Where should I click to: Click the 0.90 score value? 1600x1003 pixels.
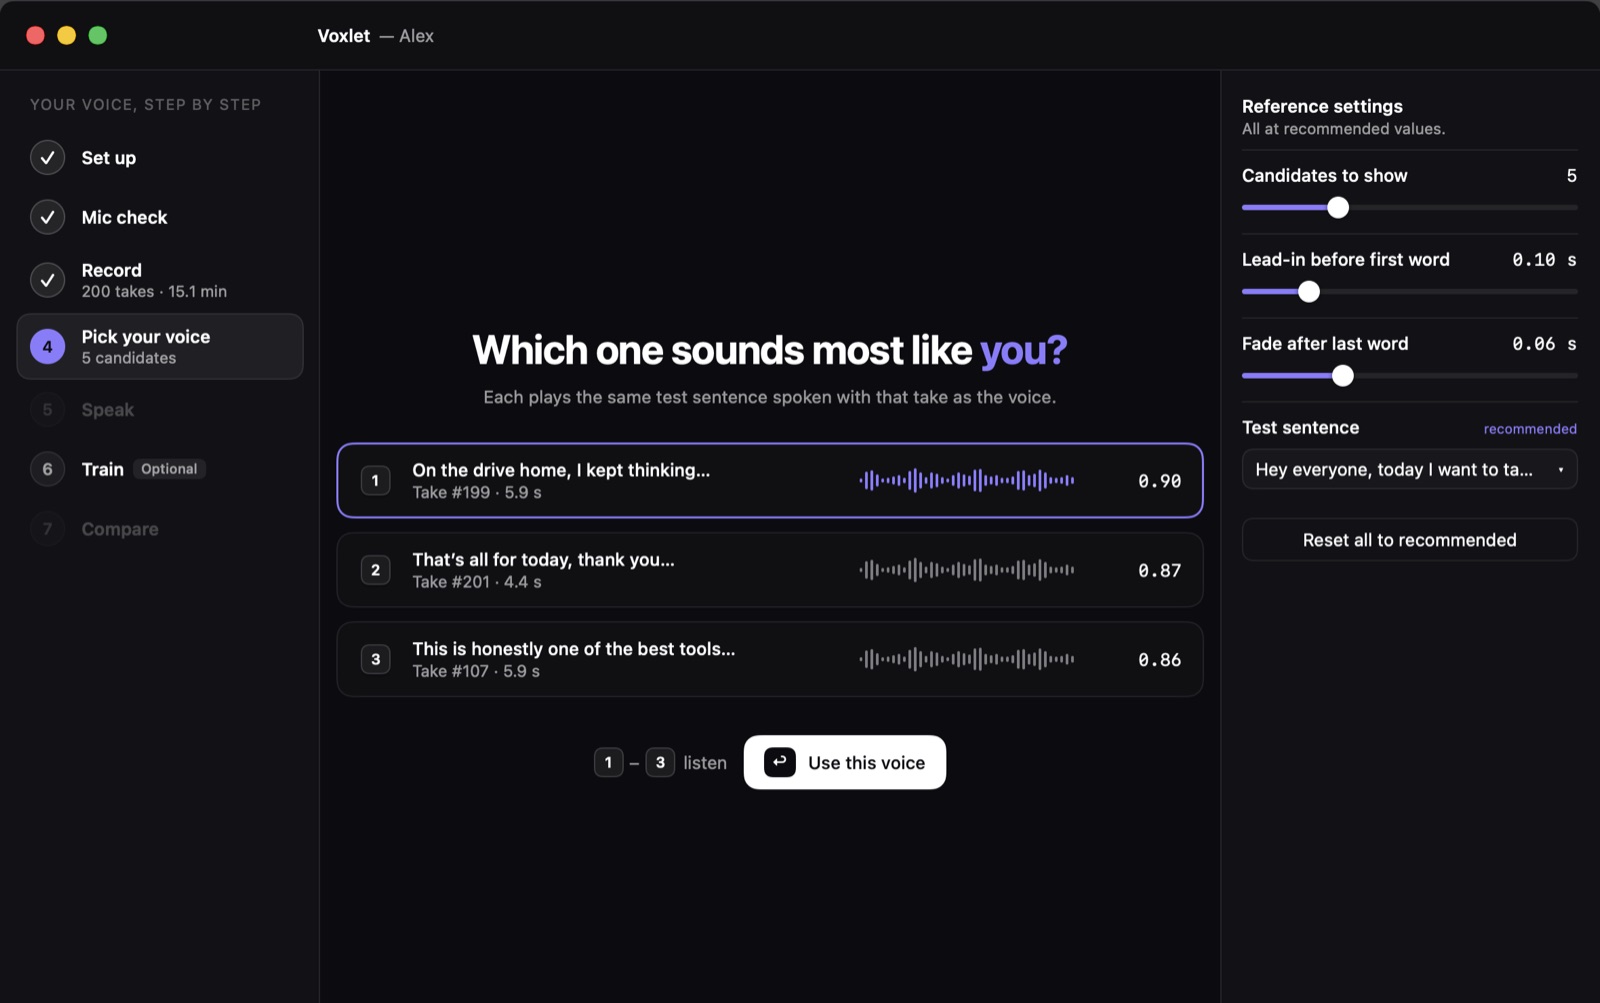(x=1160, y=481)
